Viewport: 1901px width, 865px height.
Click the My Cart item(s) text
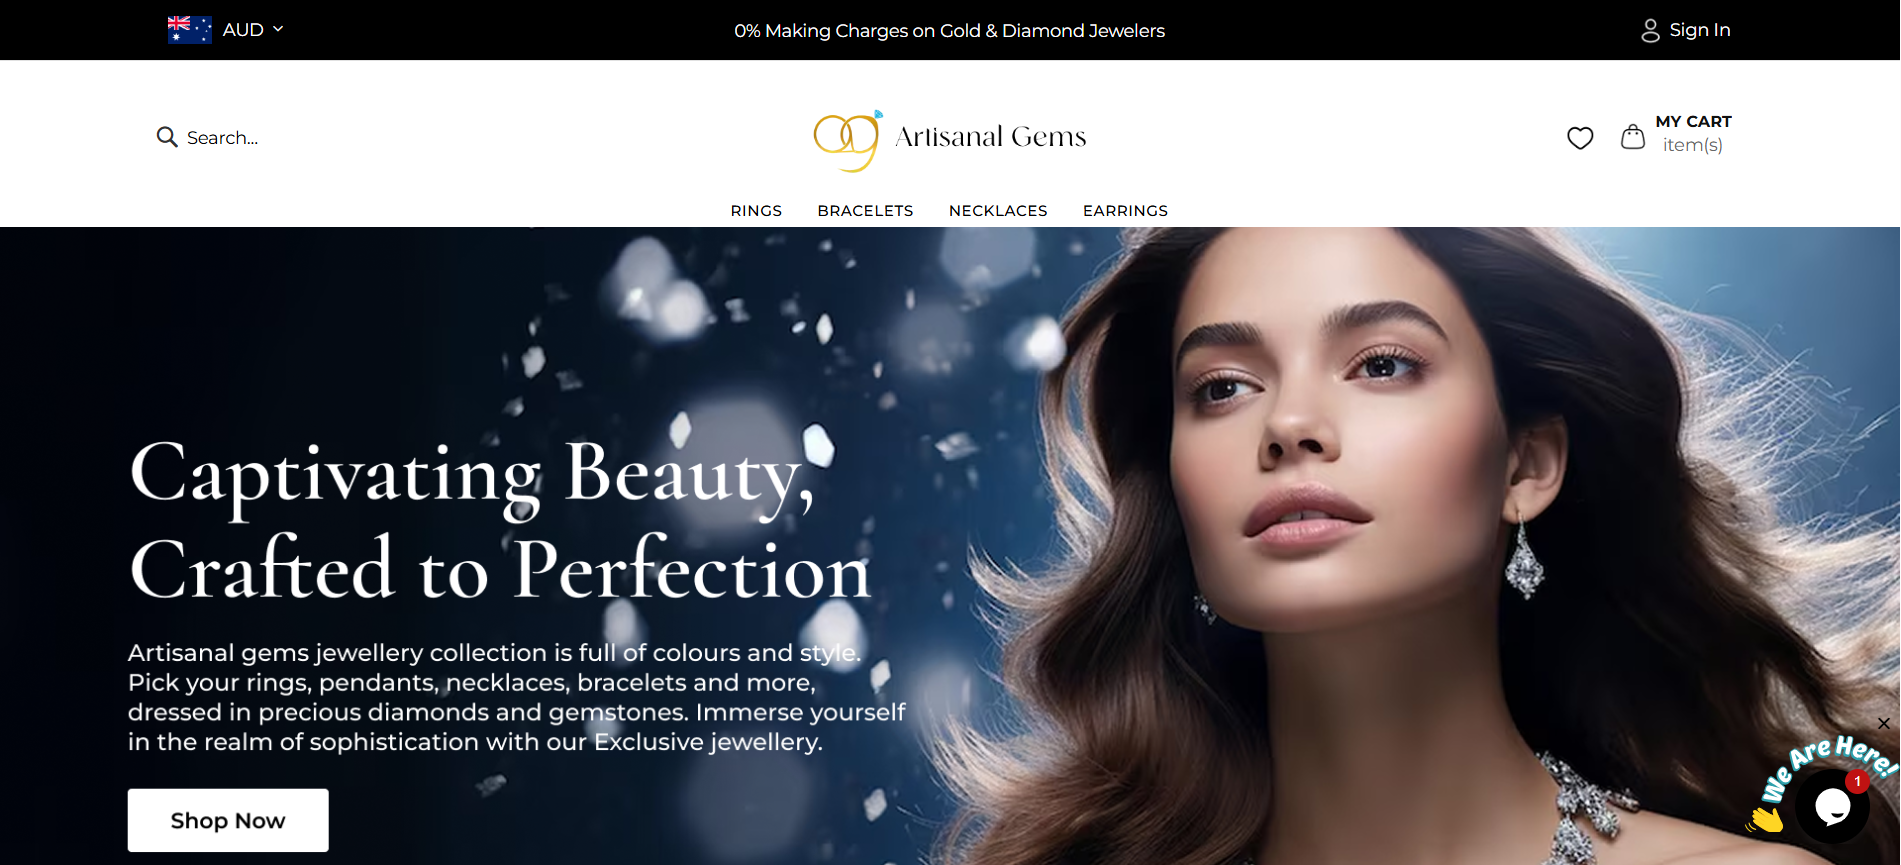(1693, 133)
